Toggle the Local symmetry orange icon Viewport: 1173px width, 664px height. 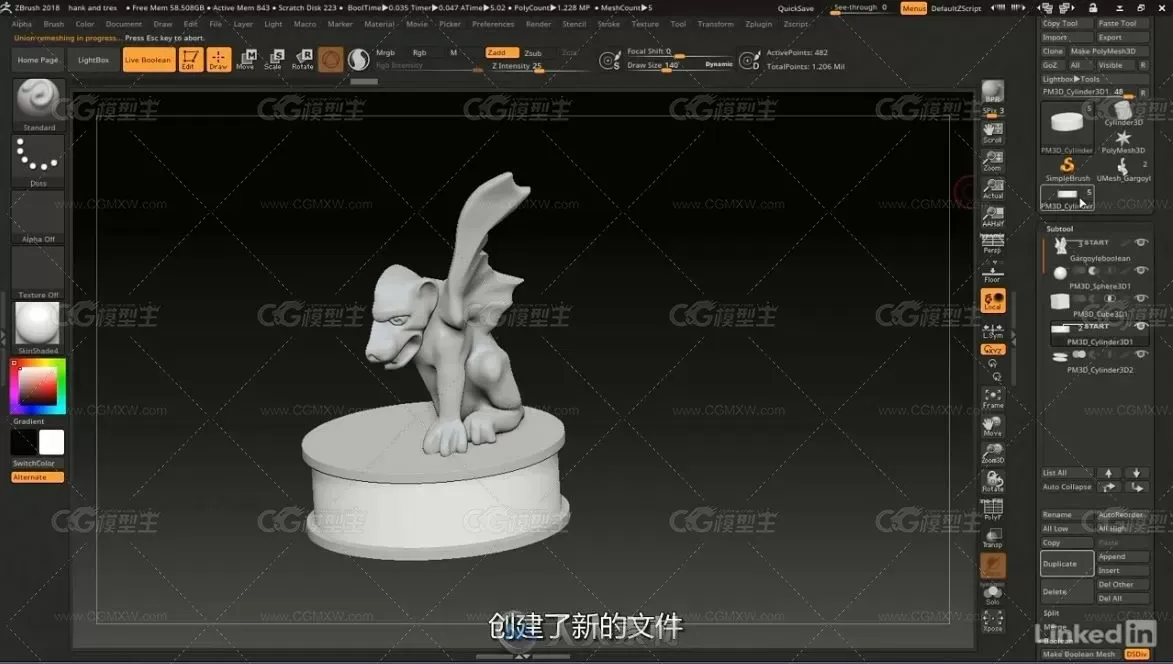[x=993, y=301]
